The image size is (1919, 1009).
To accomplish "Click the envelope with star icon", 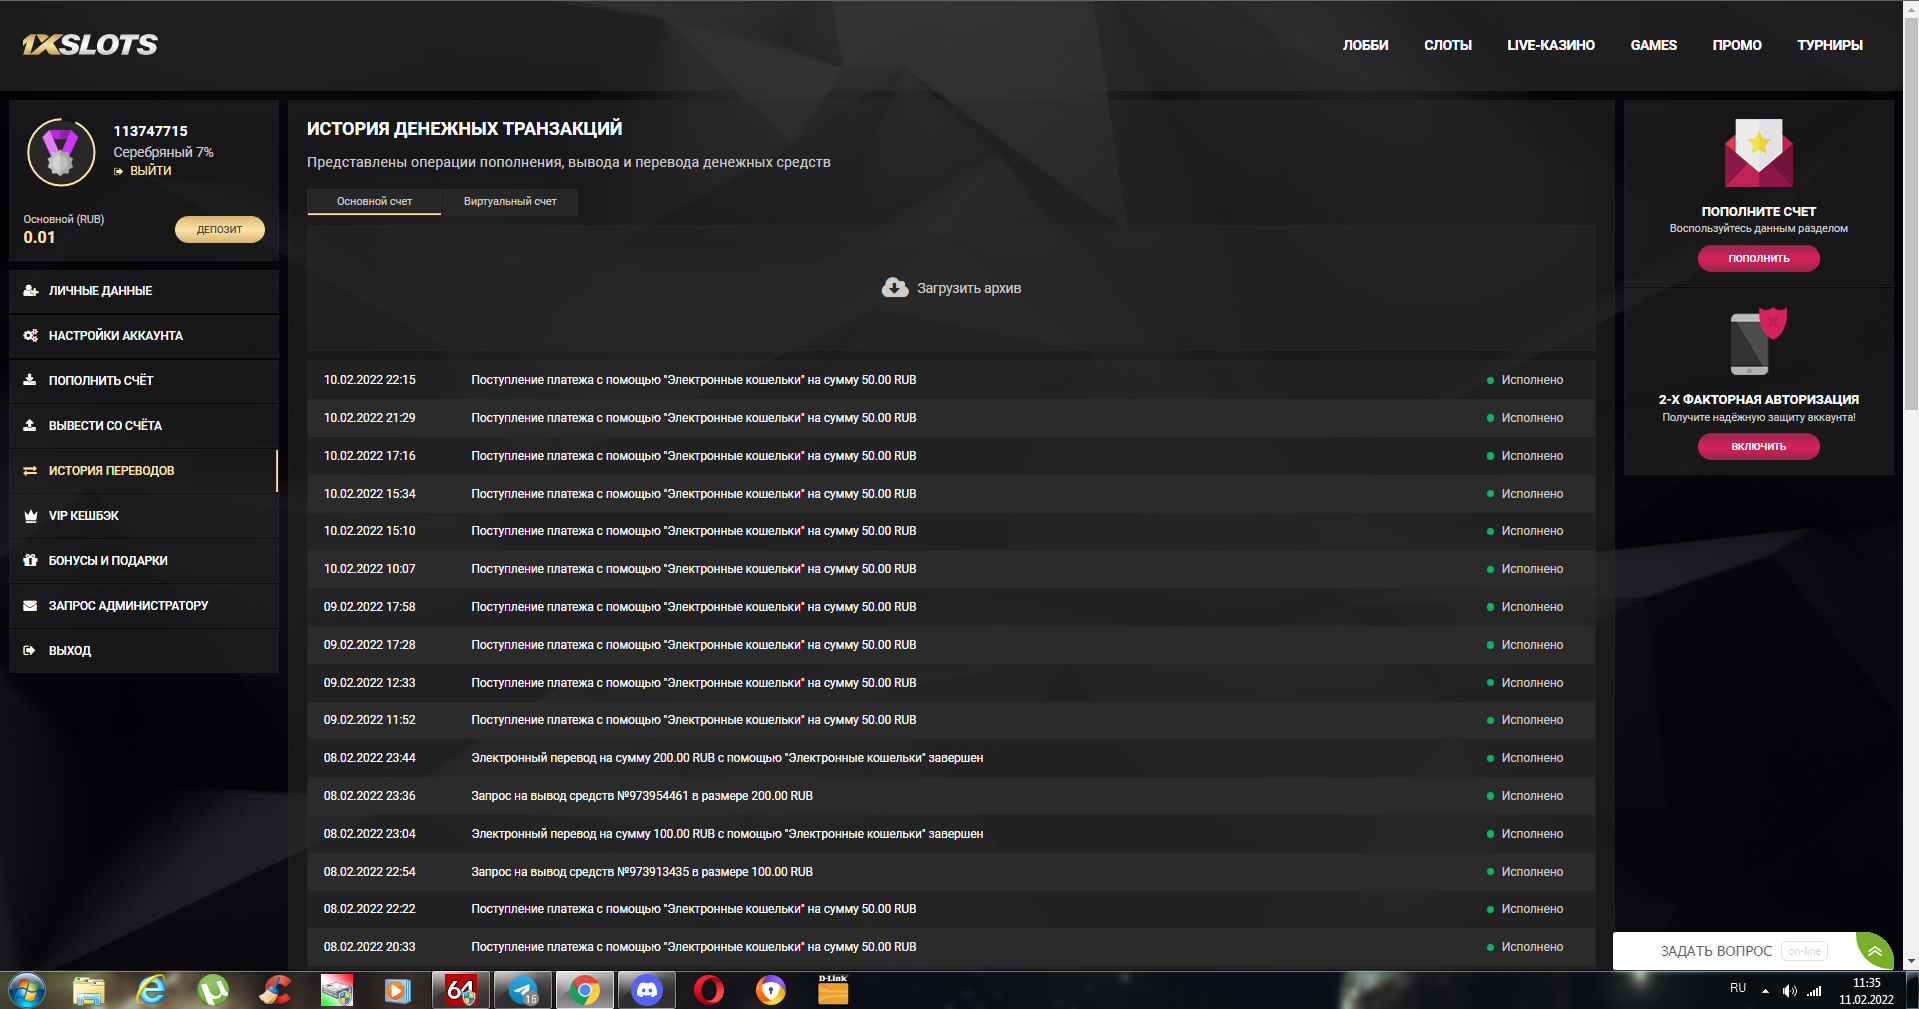I will pyautogui.click(x=1759, y=153).
